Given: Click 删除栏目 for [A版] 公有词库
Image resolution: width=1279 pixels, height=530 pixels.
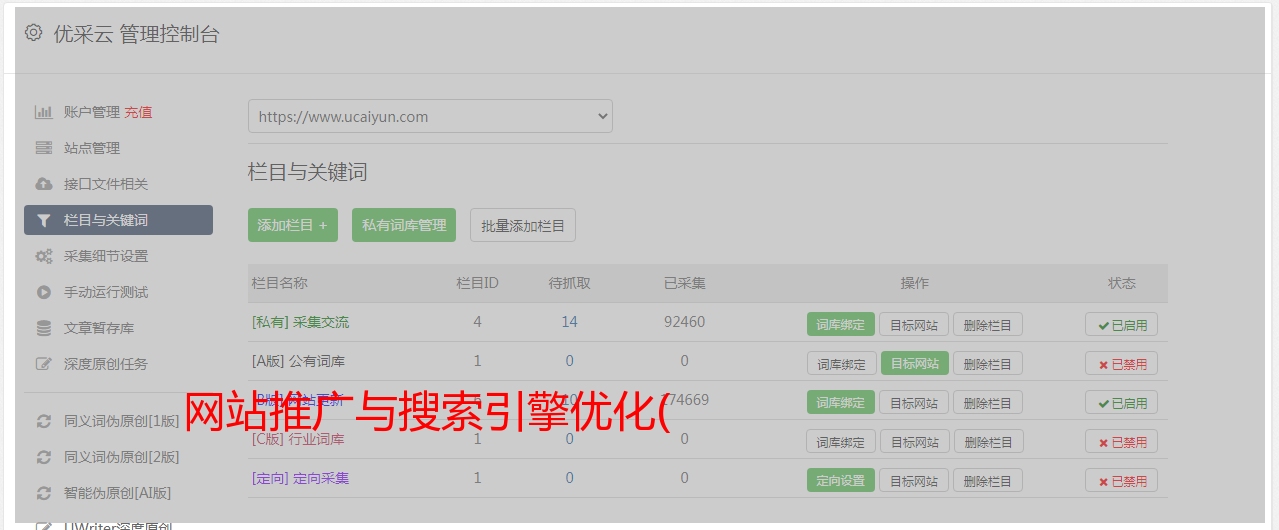Looking at the screenshot, I should pos(988,363).
